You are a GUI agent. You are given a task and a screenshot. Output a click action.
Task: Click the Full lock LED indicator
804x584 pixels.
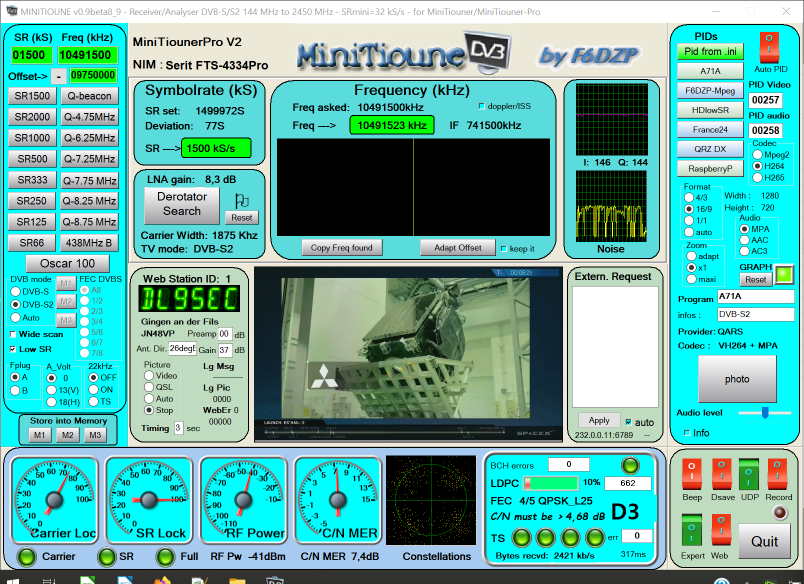pos(166,557)
